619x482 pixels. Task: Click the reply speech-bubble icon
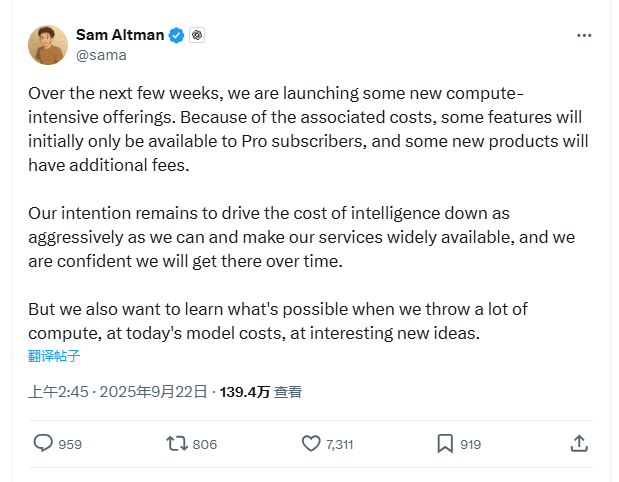(43, 444)
